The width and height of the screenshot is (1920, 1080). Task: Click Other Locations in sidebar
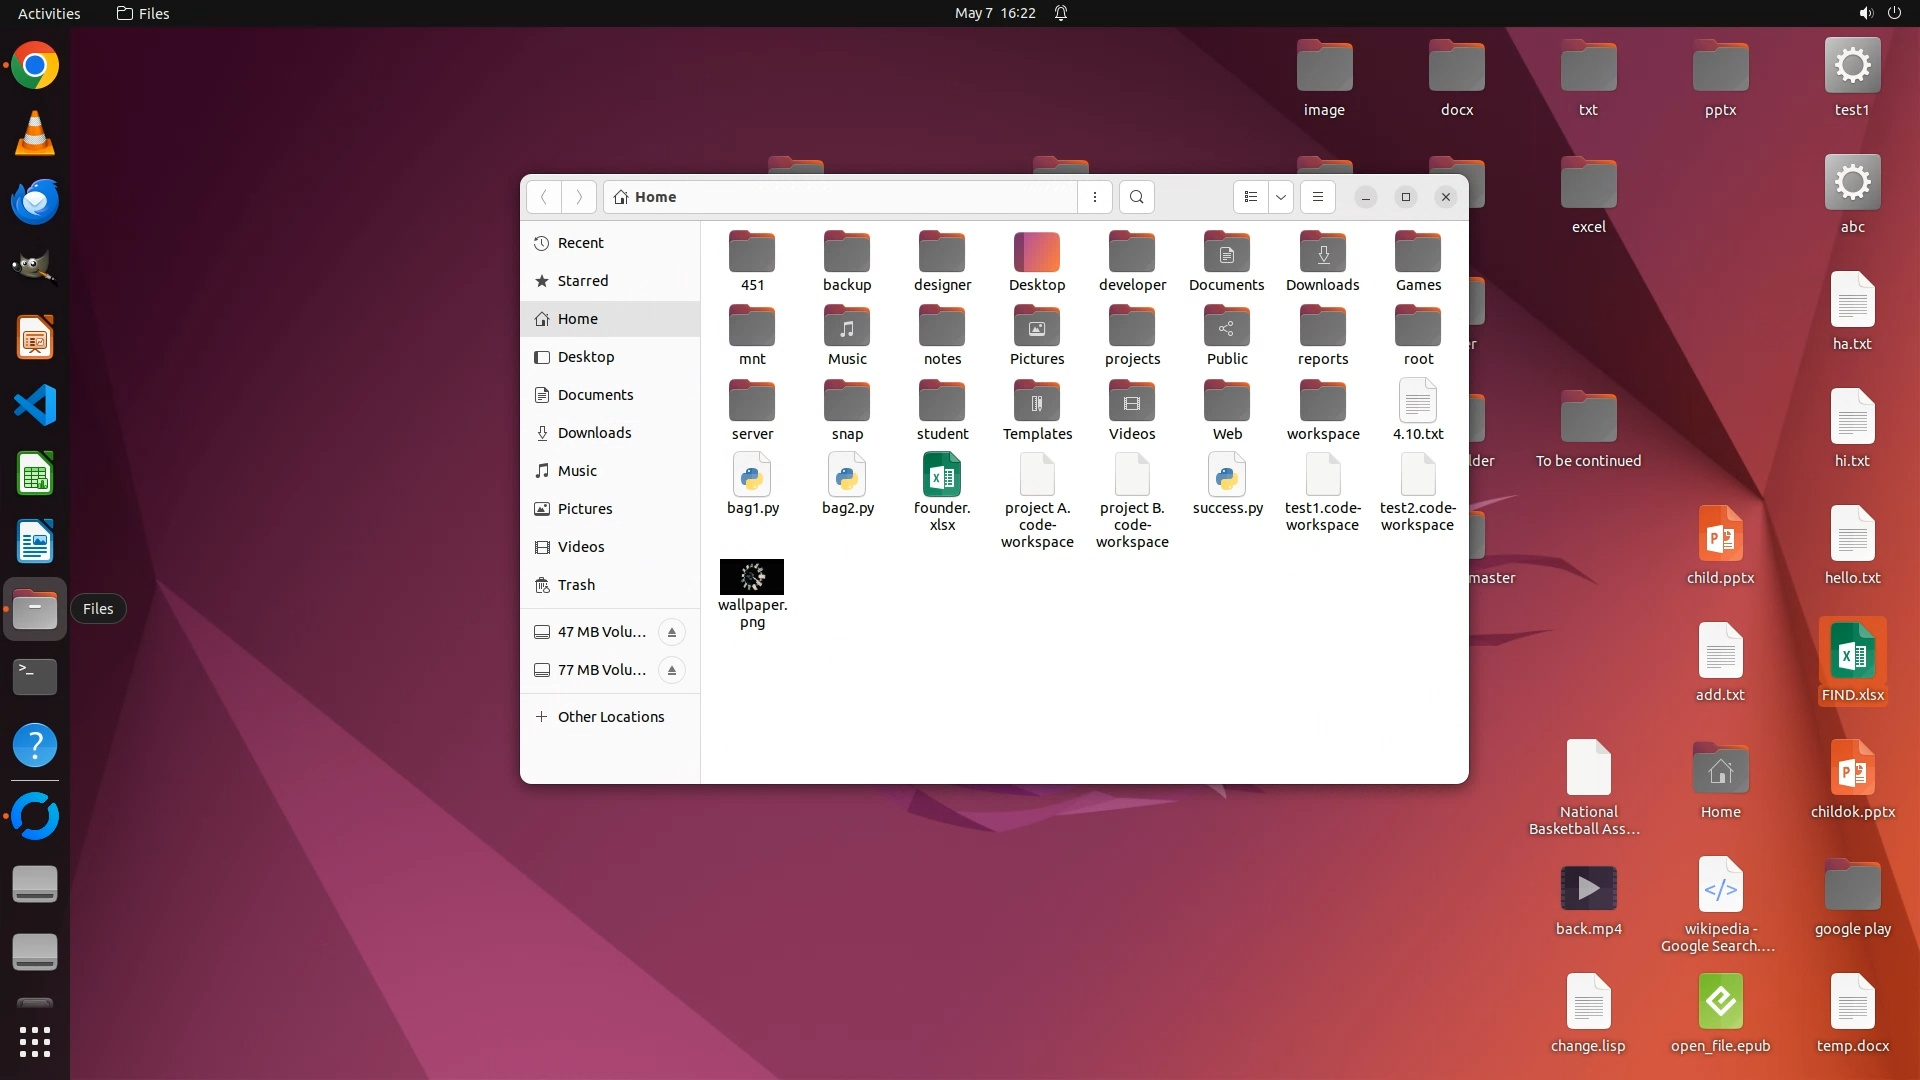610,717
